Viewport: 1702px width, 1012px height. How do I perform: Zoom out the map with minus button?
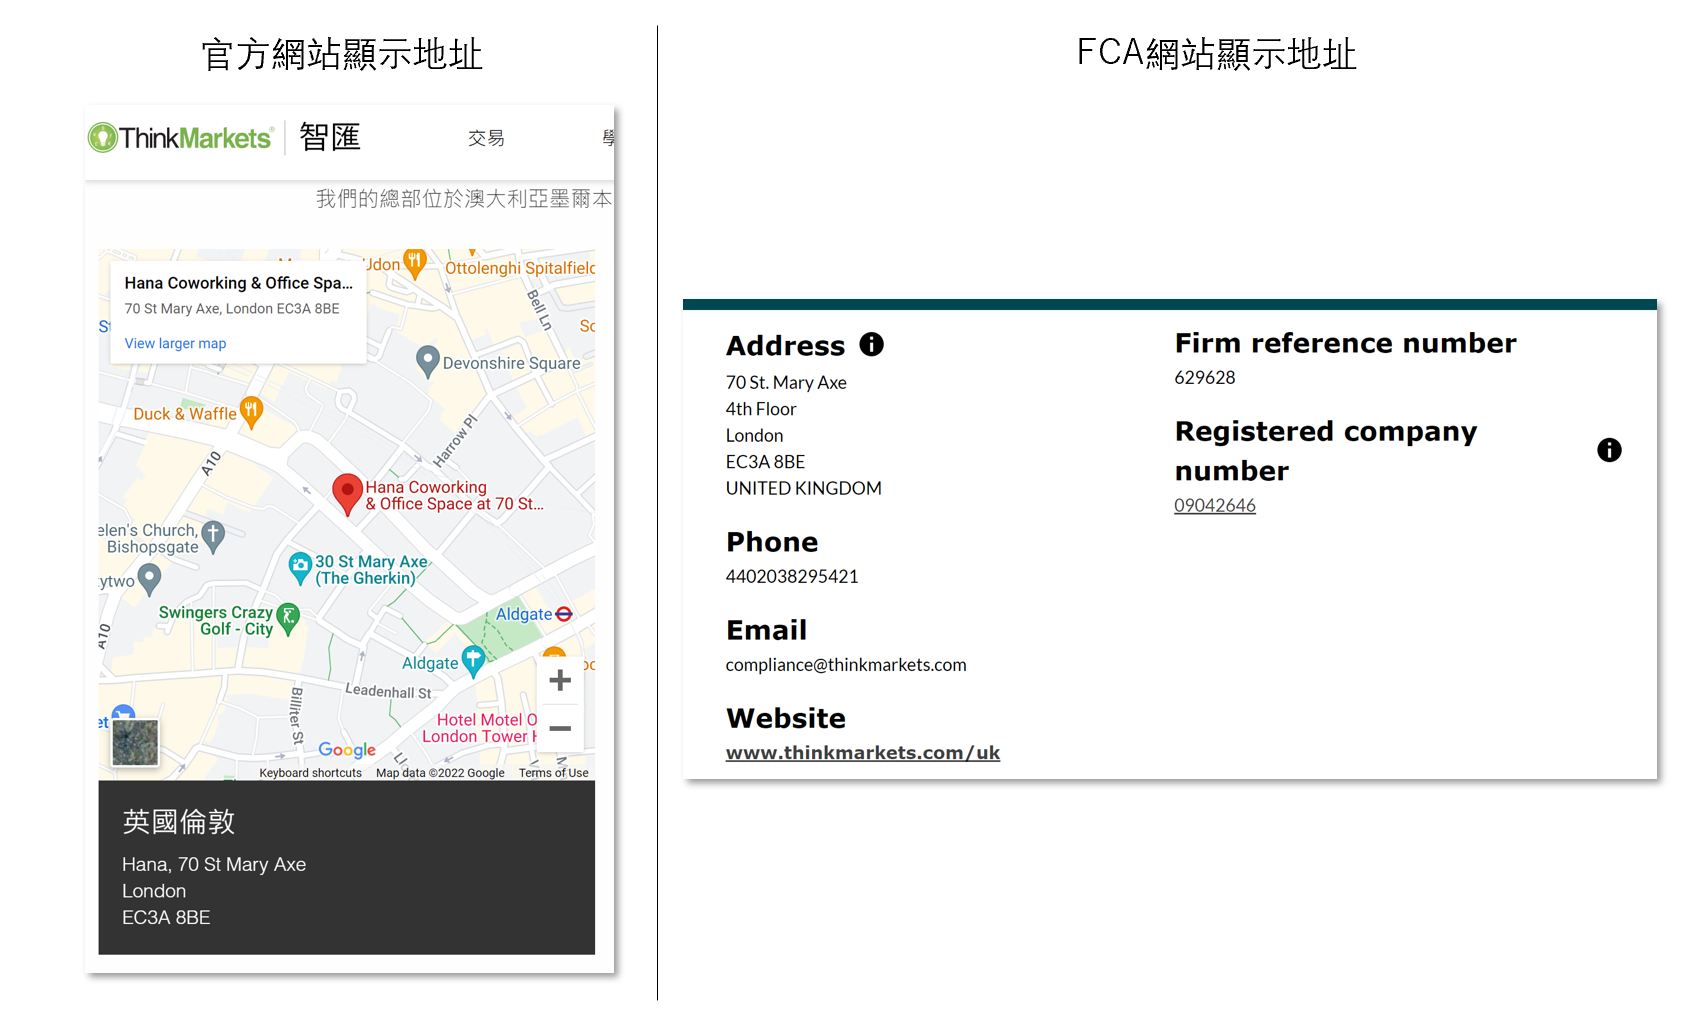tap(560, 728)
